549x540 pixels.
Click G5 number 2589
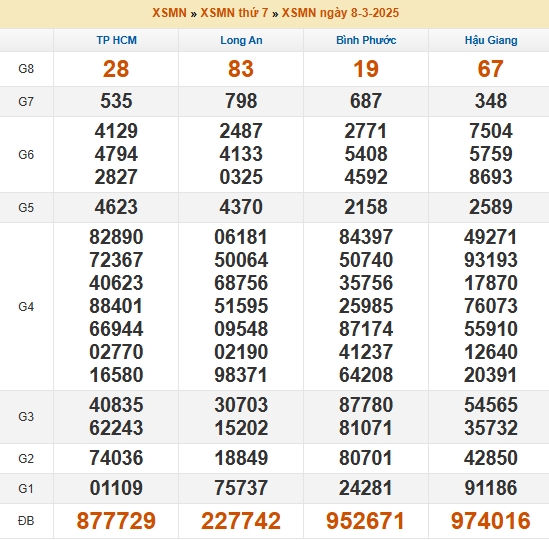(491, 207)
